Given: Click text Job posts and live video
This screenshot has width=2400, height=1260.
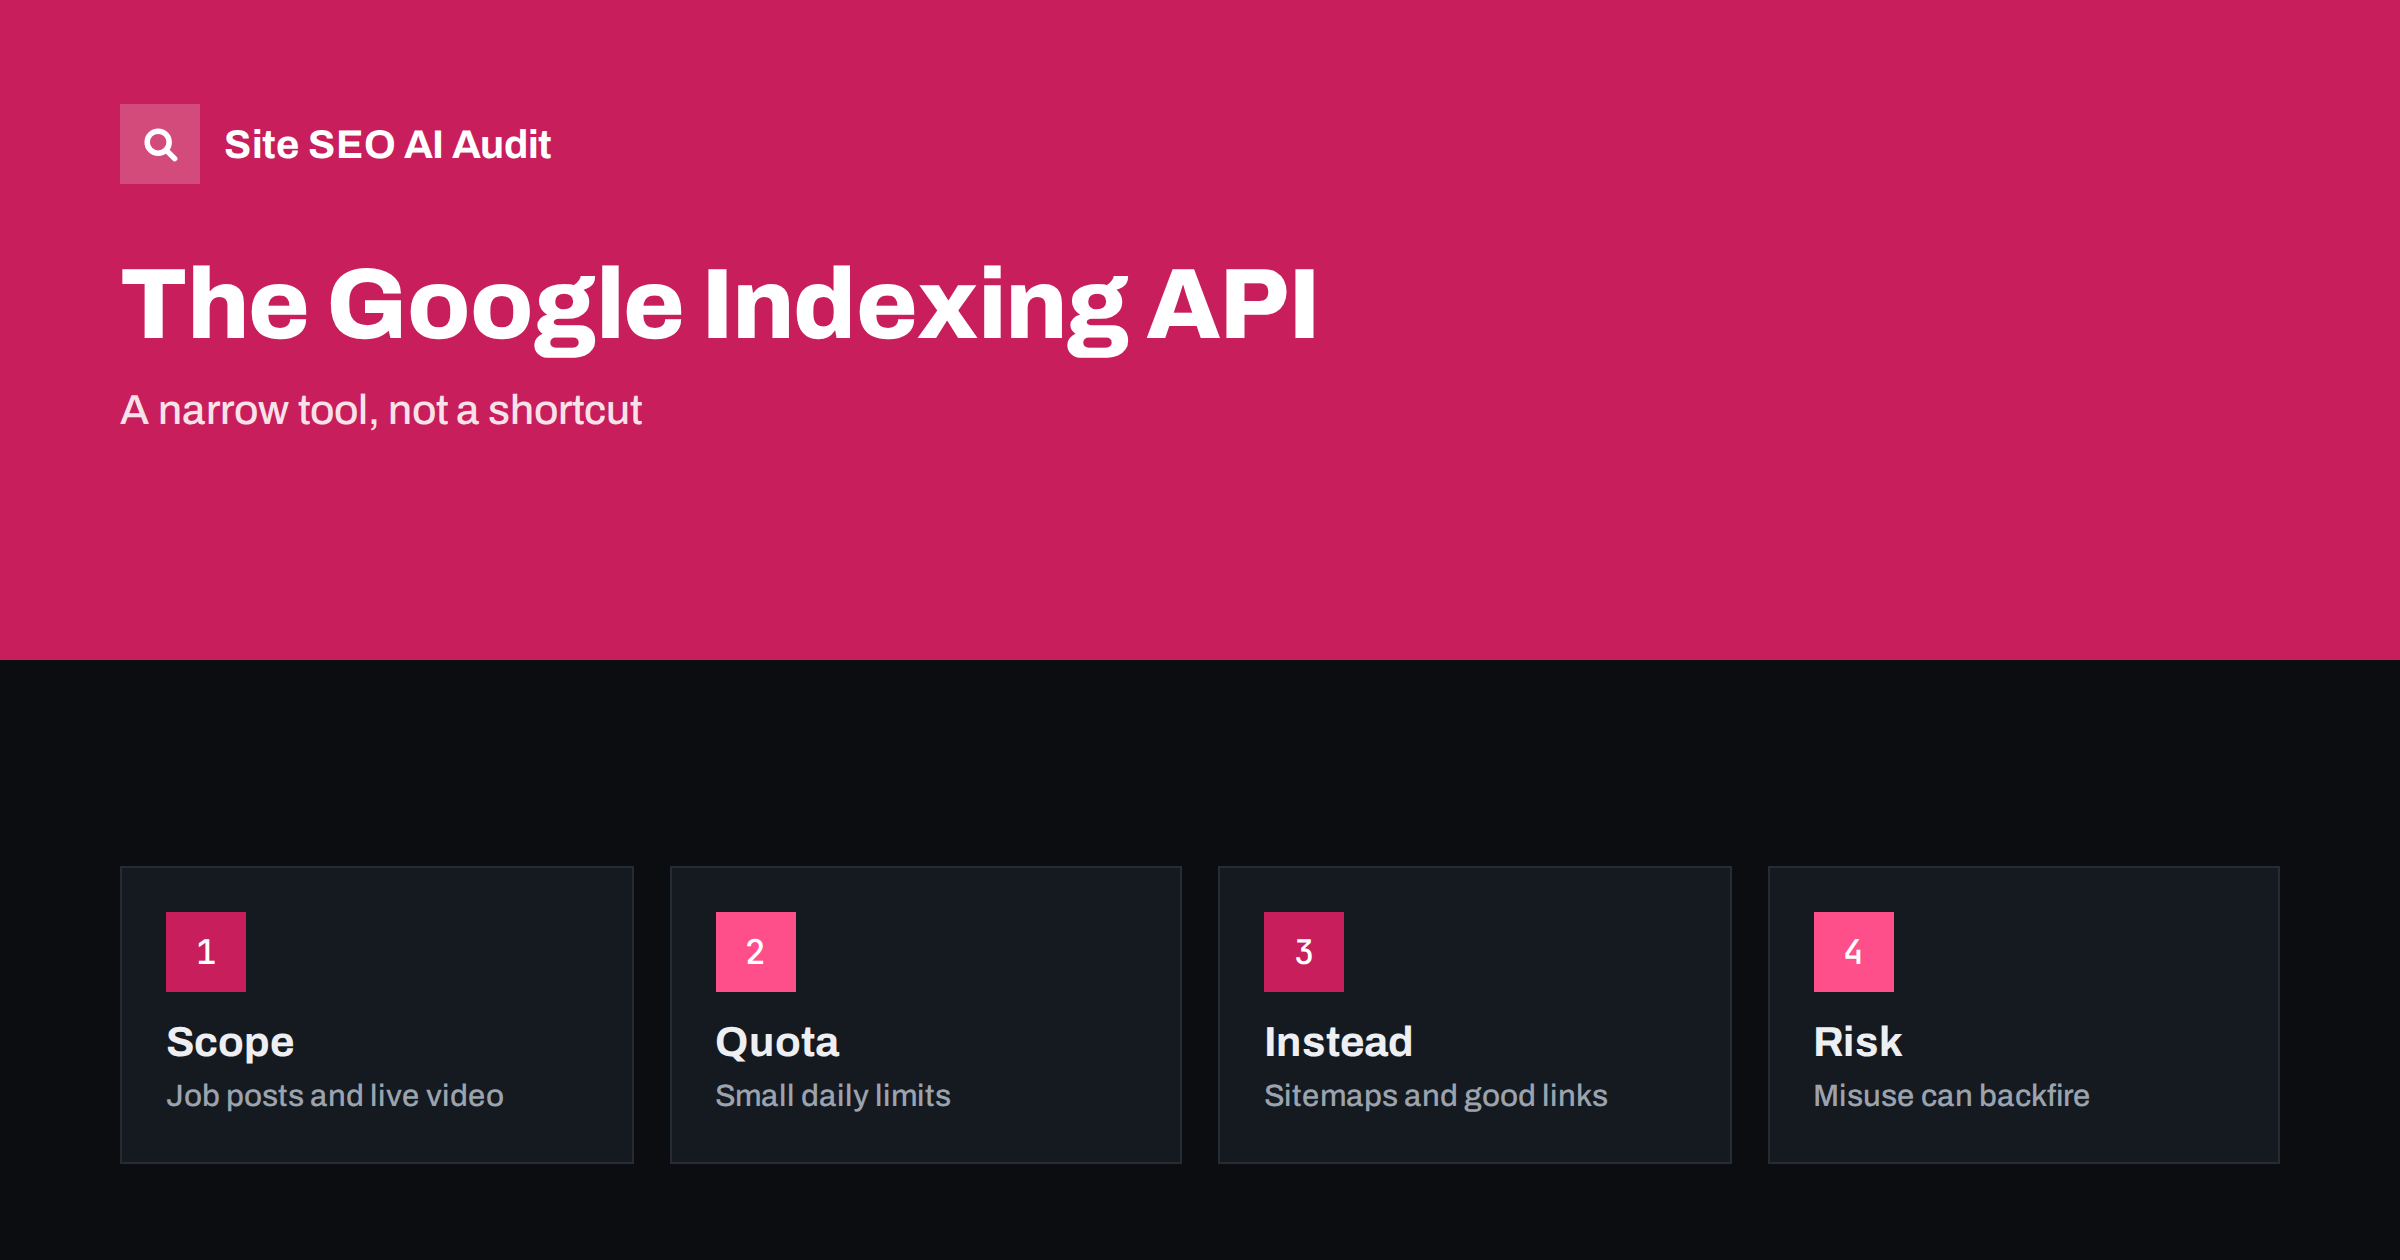Looking at the screenshot, I should coord(335,1096).
